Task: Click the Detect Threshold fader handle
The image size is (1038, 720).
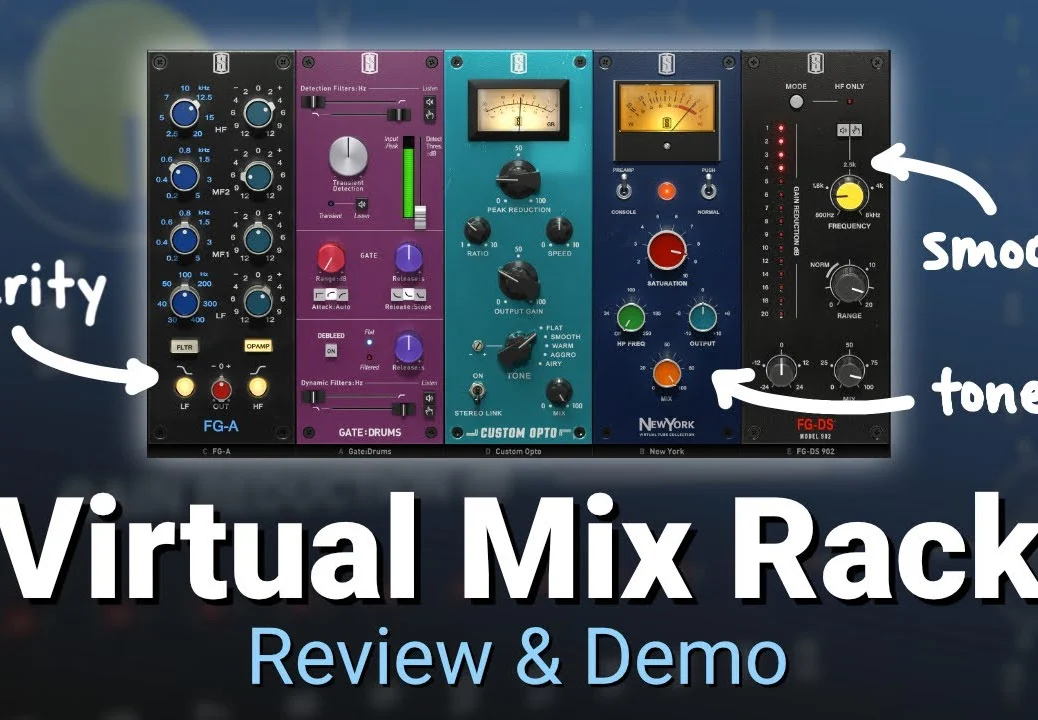Action: pyautogui.click(x=418, y=217)
